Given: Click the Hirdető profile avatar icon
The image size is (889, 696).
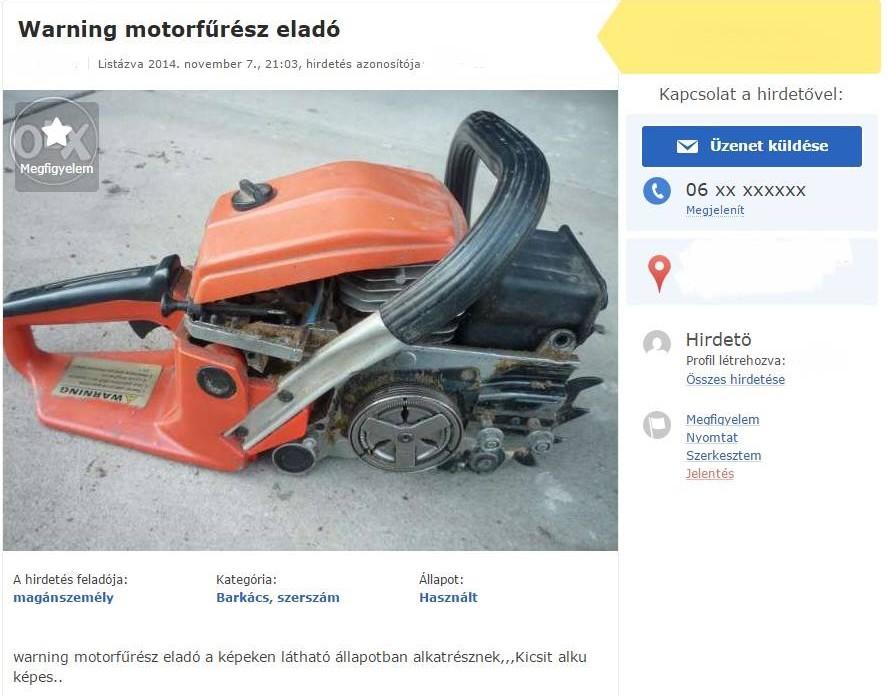Looking at the screenshot, I should 657,343.
